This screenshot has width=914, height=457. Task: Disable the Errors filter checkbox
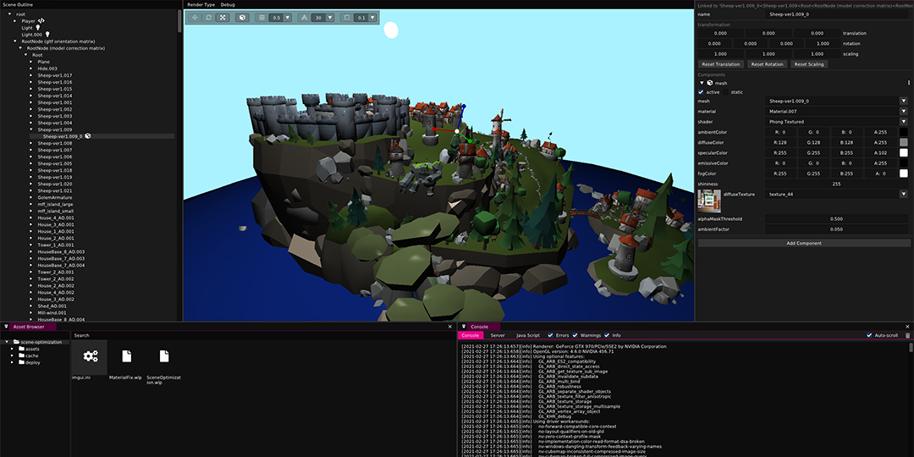pos(549,335)
